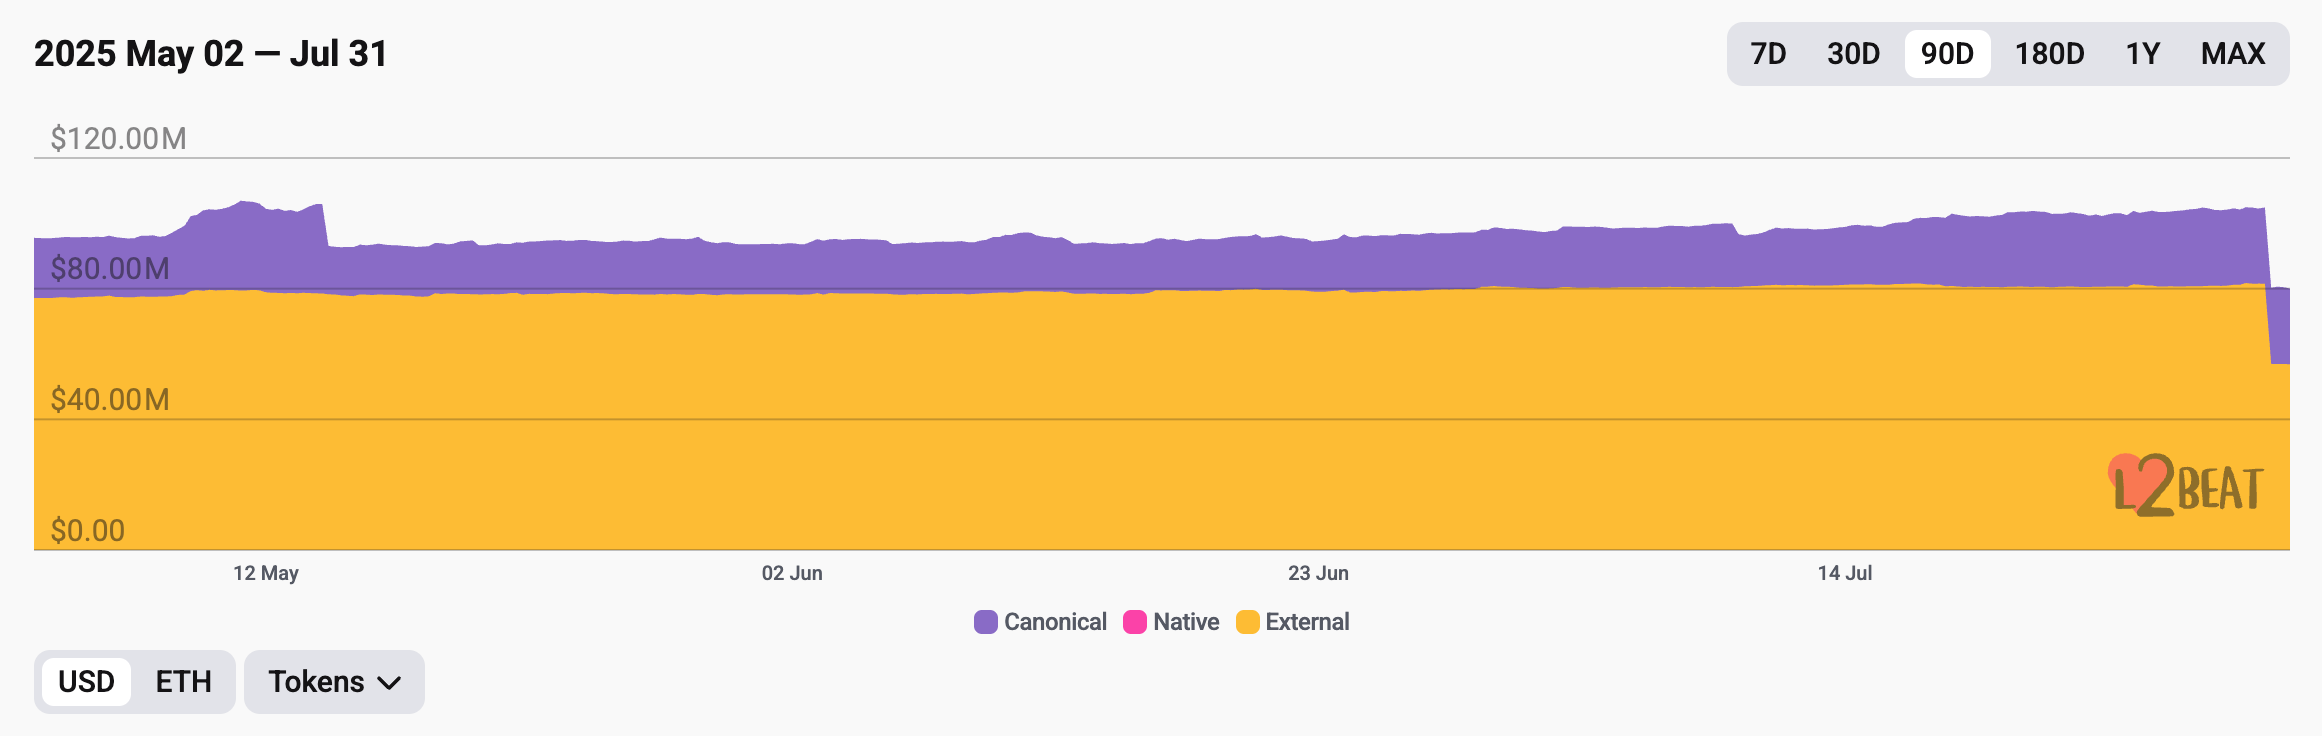Click the pink Native legend swatch
The image size is (2322, 736).
click(1134, 622)
